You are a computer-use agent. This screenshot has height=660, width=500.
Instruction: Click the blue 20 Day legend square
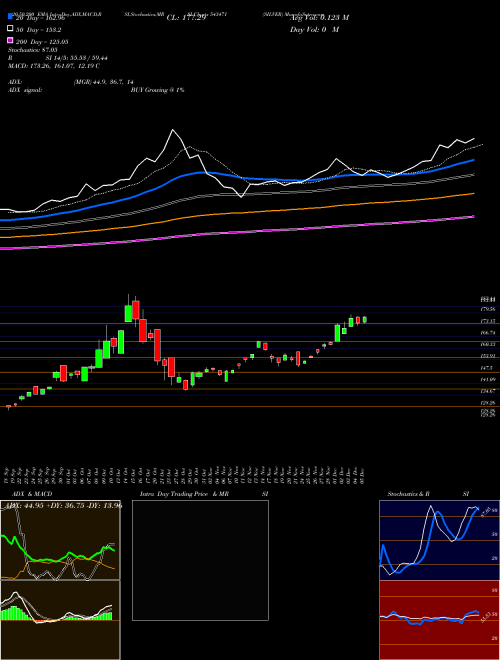[10, 18]
